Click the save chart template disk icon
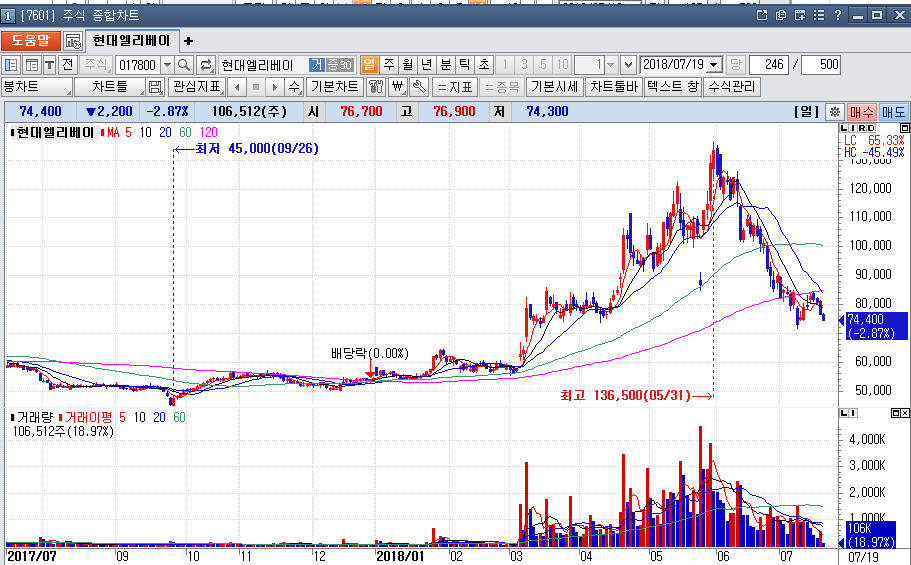 [155, 87]
